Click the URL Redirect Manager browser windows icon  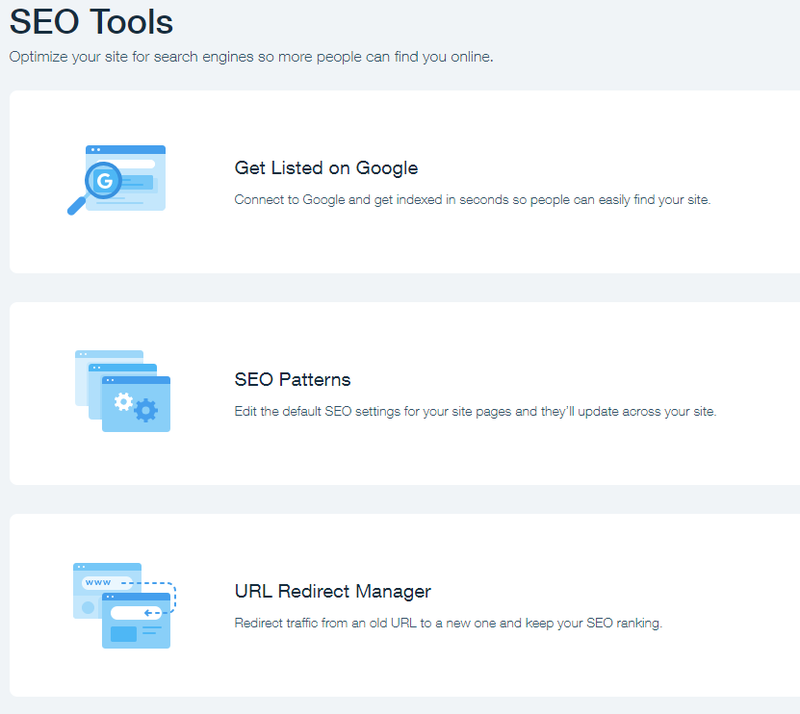(124, 605)
